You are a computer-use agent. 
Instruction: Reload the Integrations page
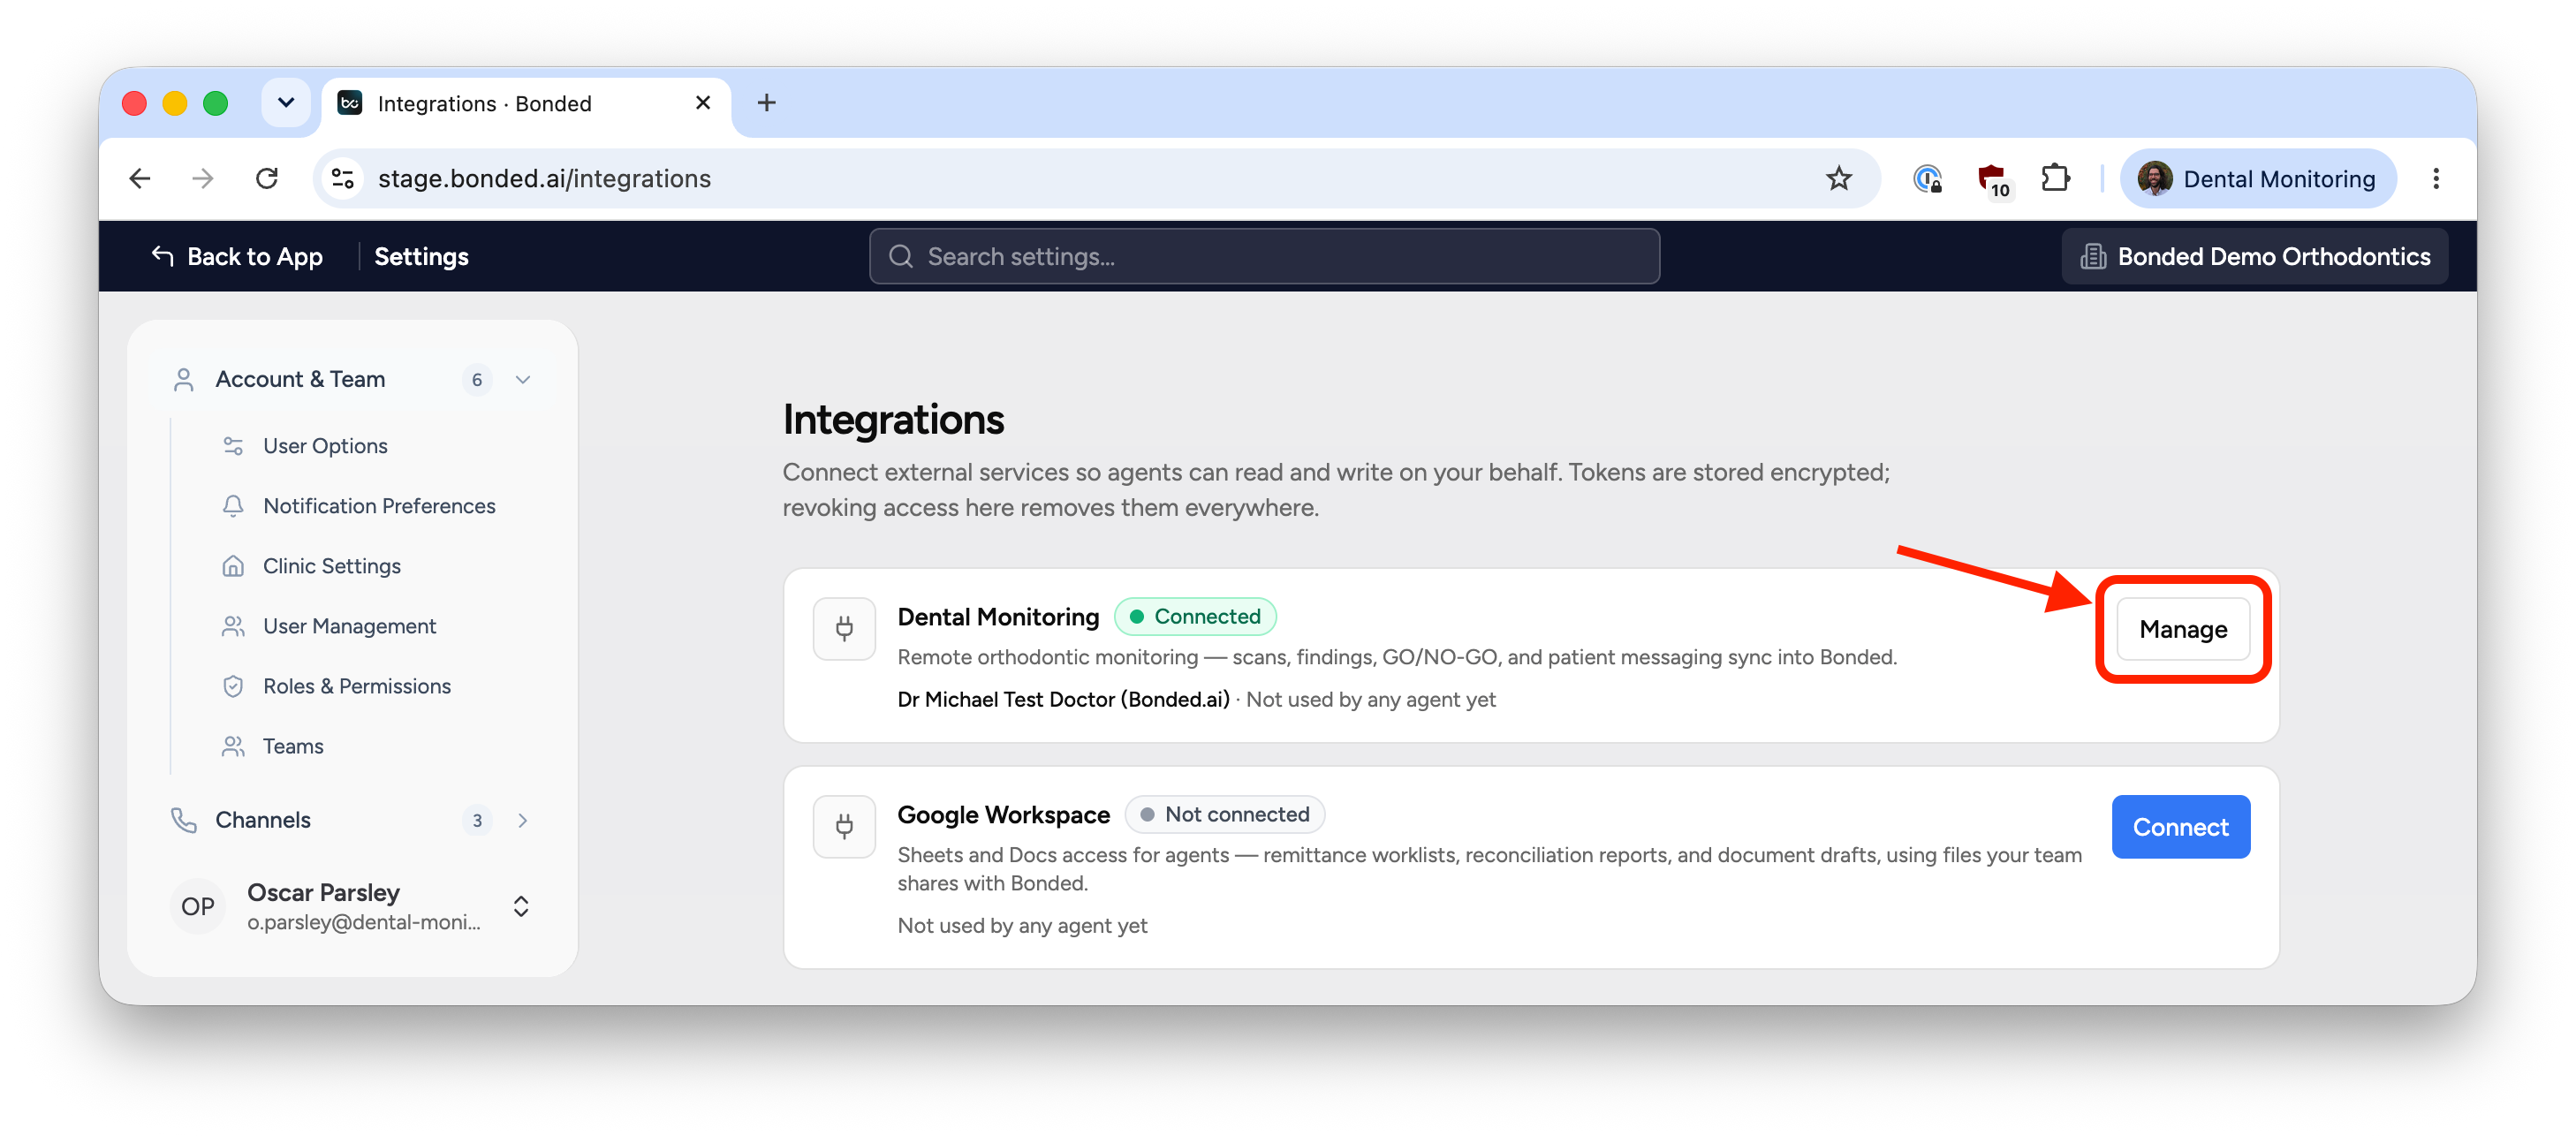point(267,178)
